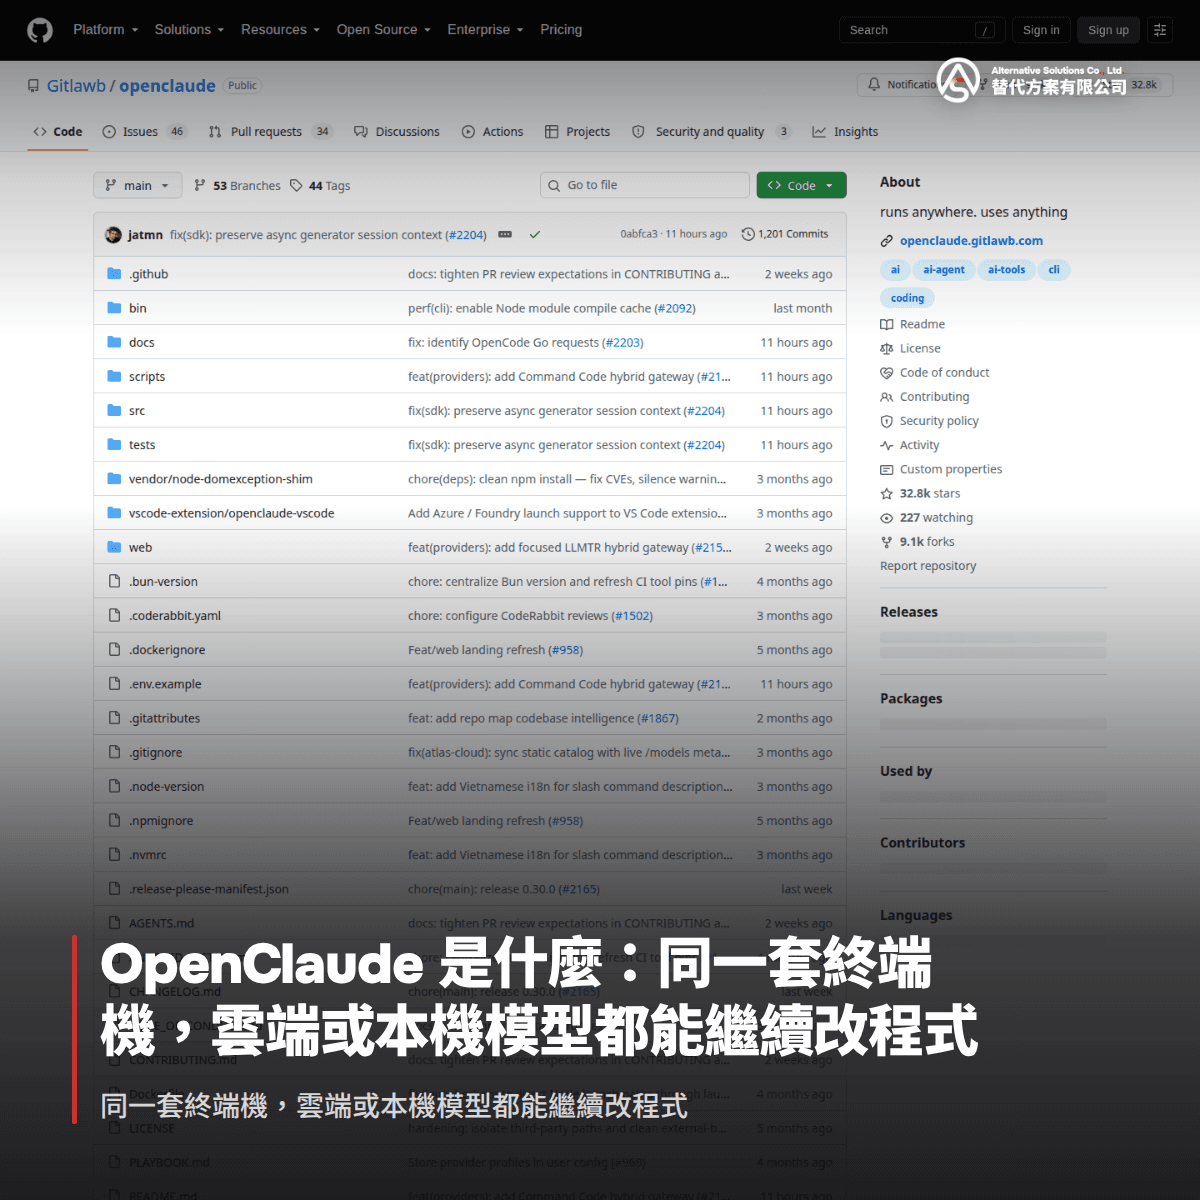Open the Discussions tab

pos(397,132)
